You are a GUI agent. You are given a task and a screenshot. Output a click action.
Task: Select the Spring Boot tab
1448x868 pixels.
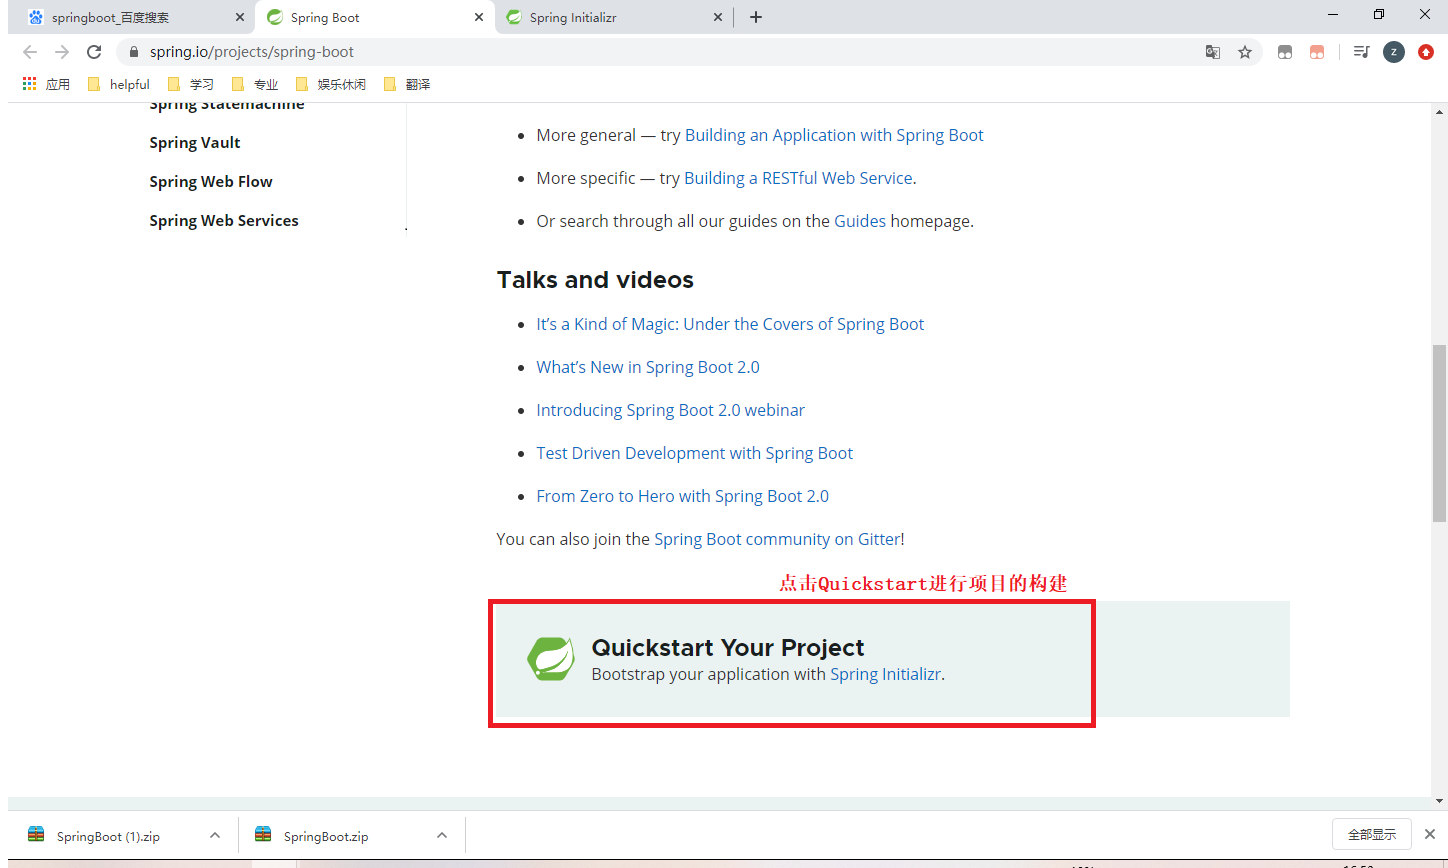pyautogui.click(x=375, y=17)
